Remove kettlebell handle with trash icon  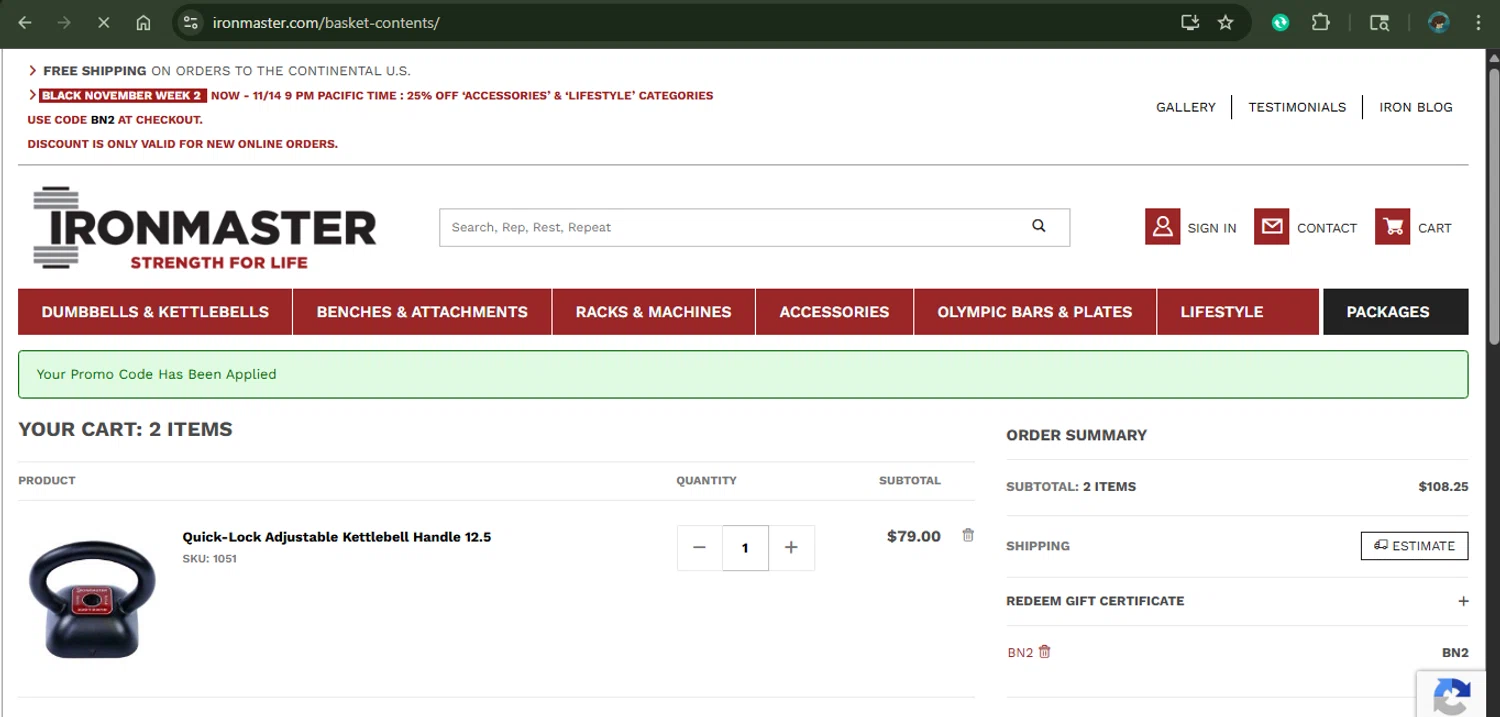(x=968, y=535)
